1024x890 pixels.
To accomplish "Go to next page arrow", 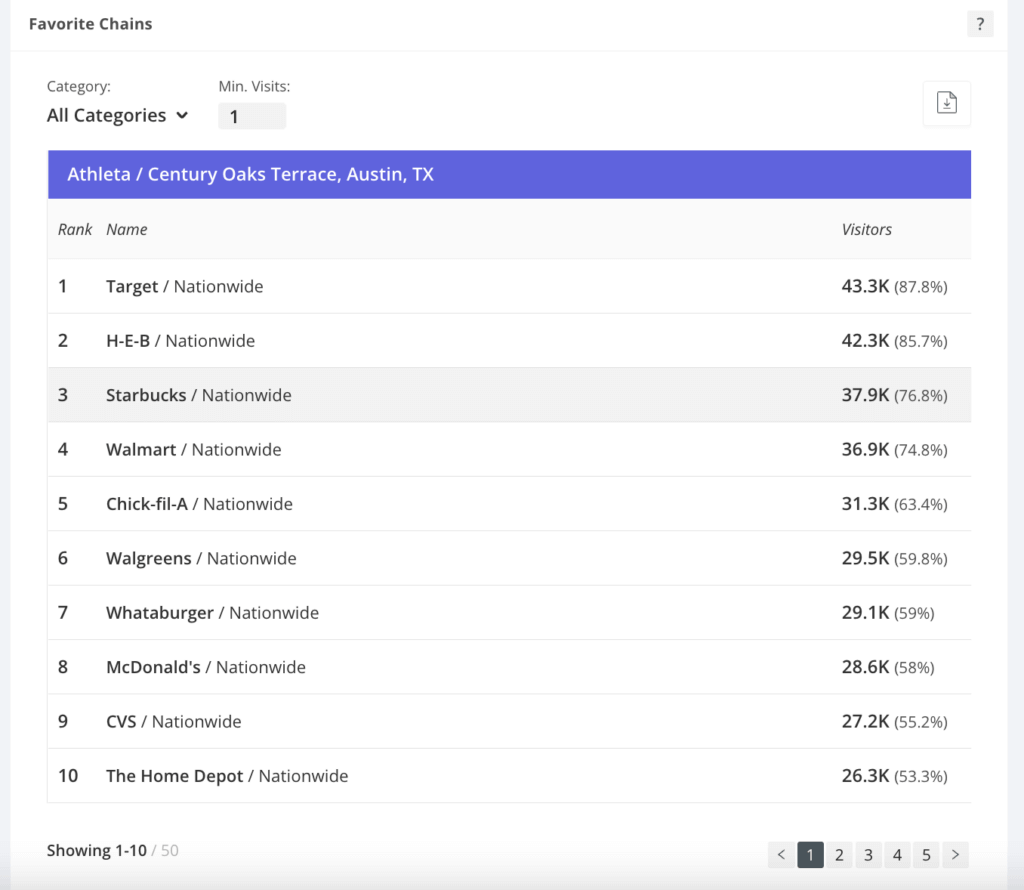I will pyautogui.click(x=955, y=855).
